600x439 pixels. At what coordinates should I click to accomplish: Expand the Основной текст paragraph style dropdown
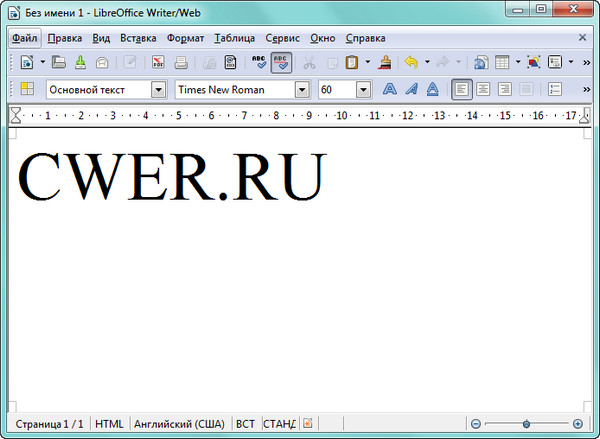(158, 90)
